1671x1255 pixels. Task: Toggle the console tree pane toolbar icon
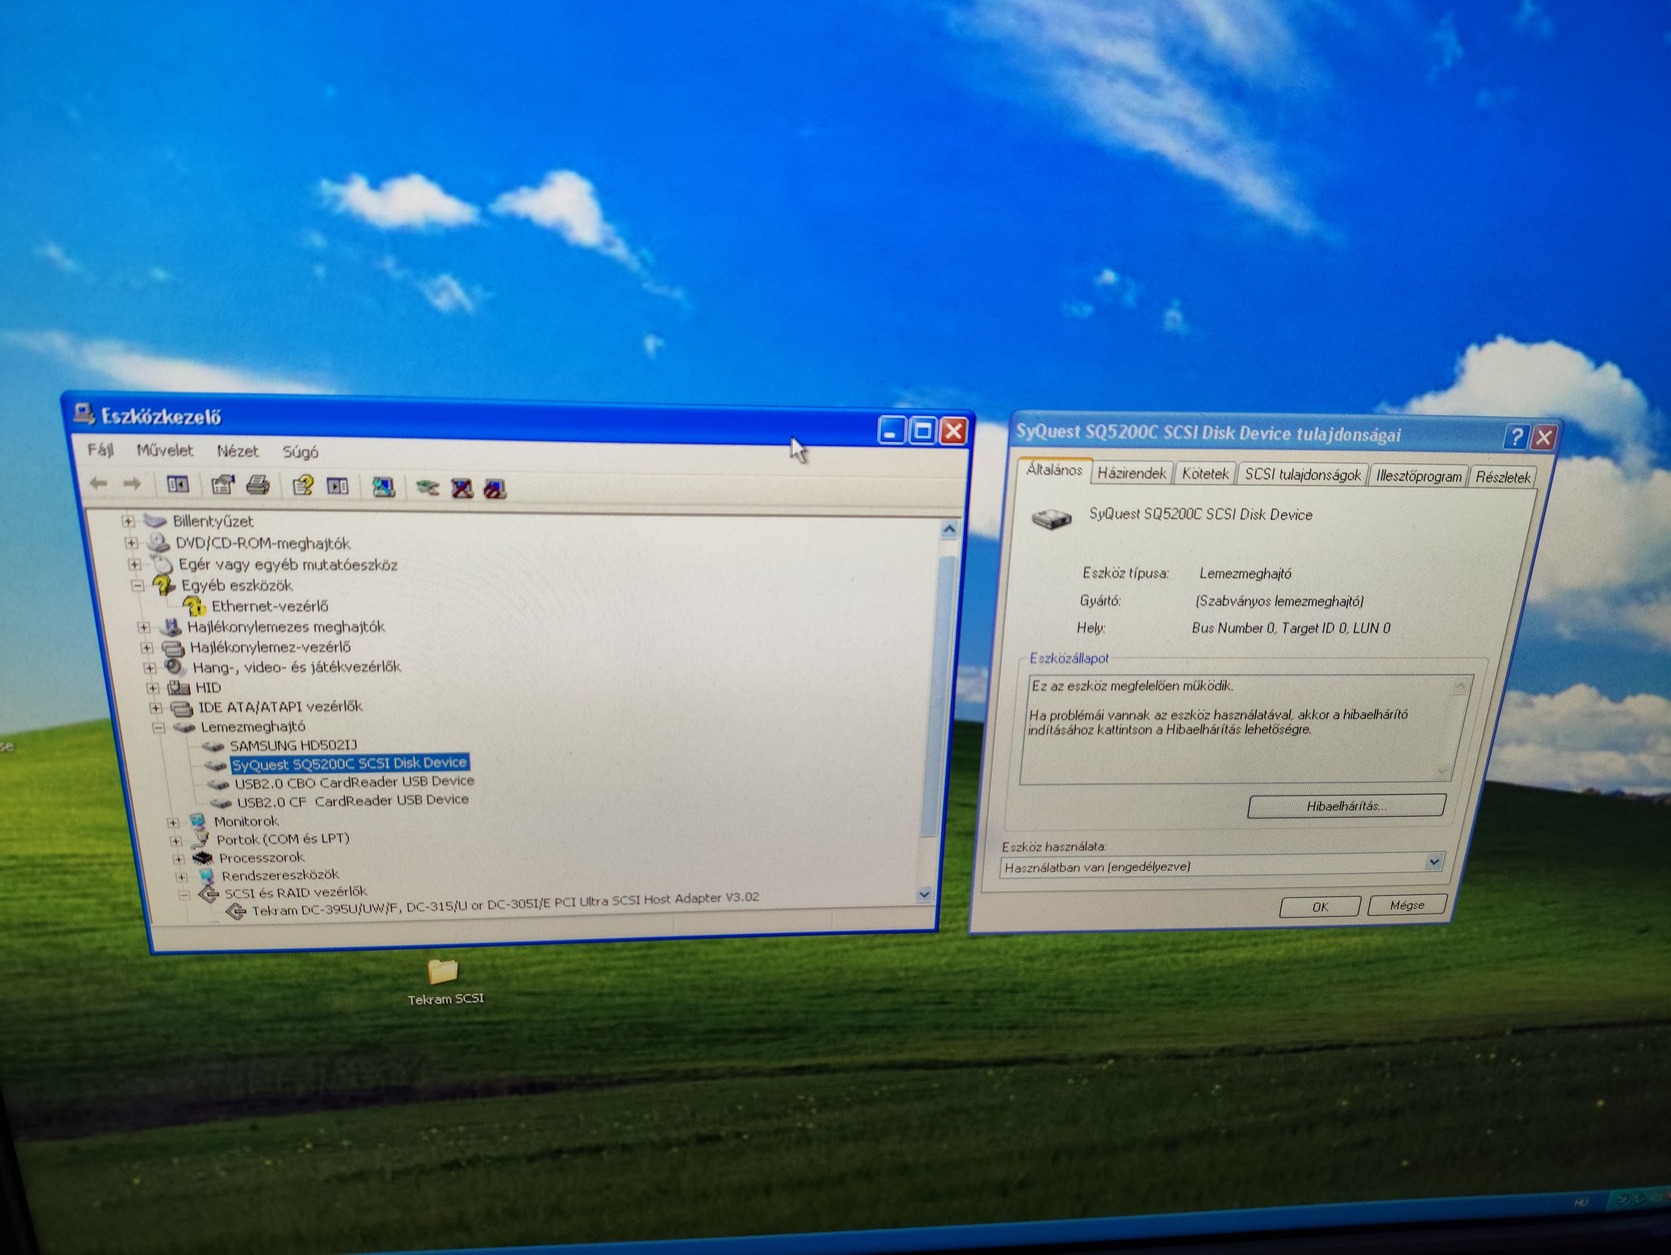(x=178, y=485)
